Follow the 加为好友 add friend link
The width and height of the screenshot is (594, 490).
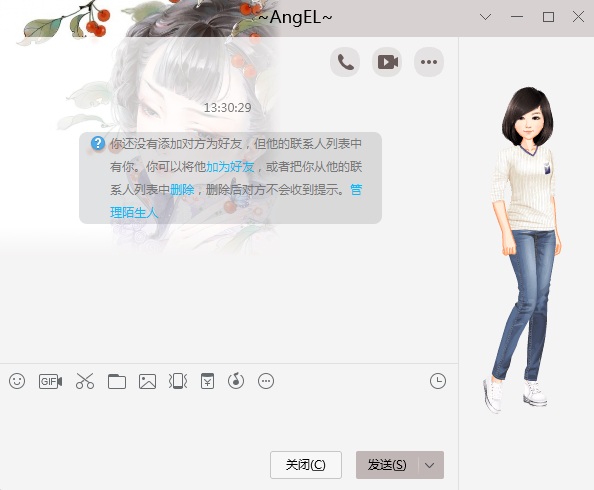(230, 167)
